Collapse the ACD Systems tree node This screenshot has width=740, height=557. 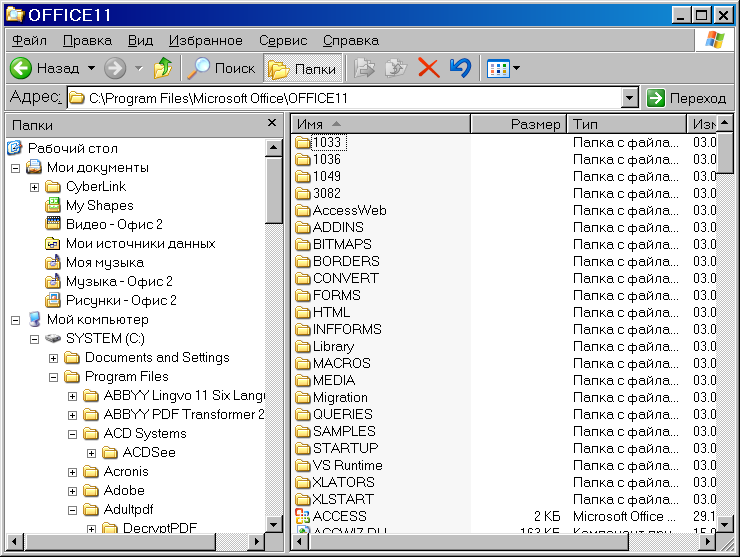(x=72, y=434)
